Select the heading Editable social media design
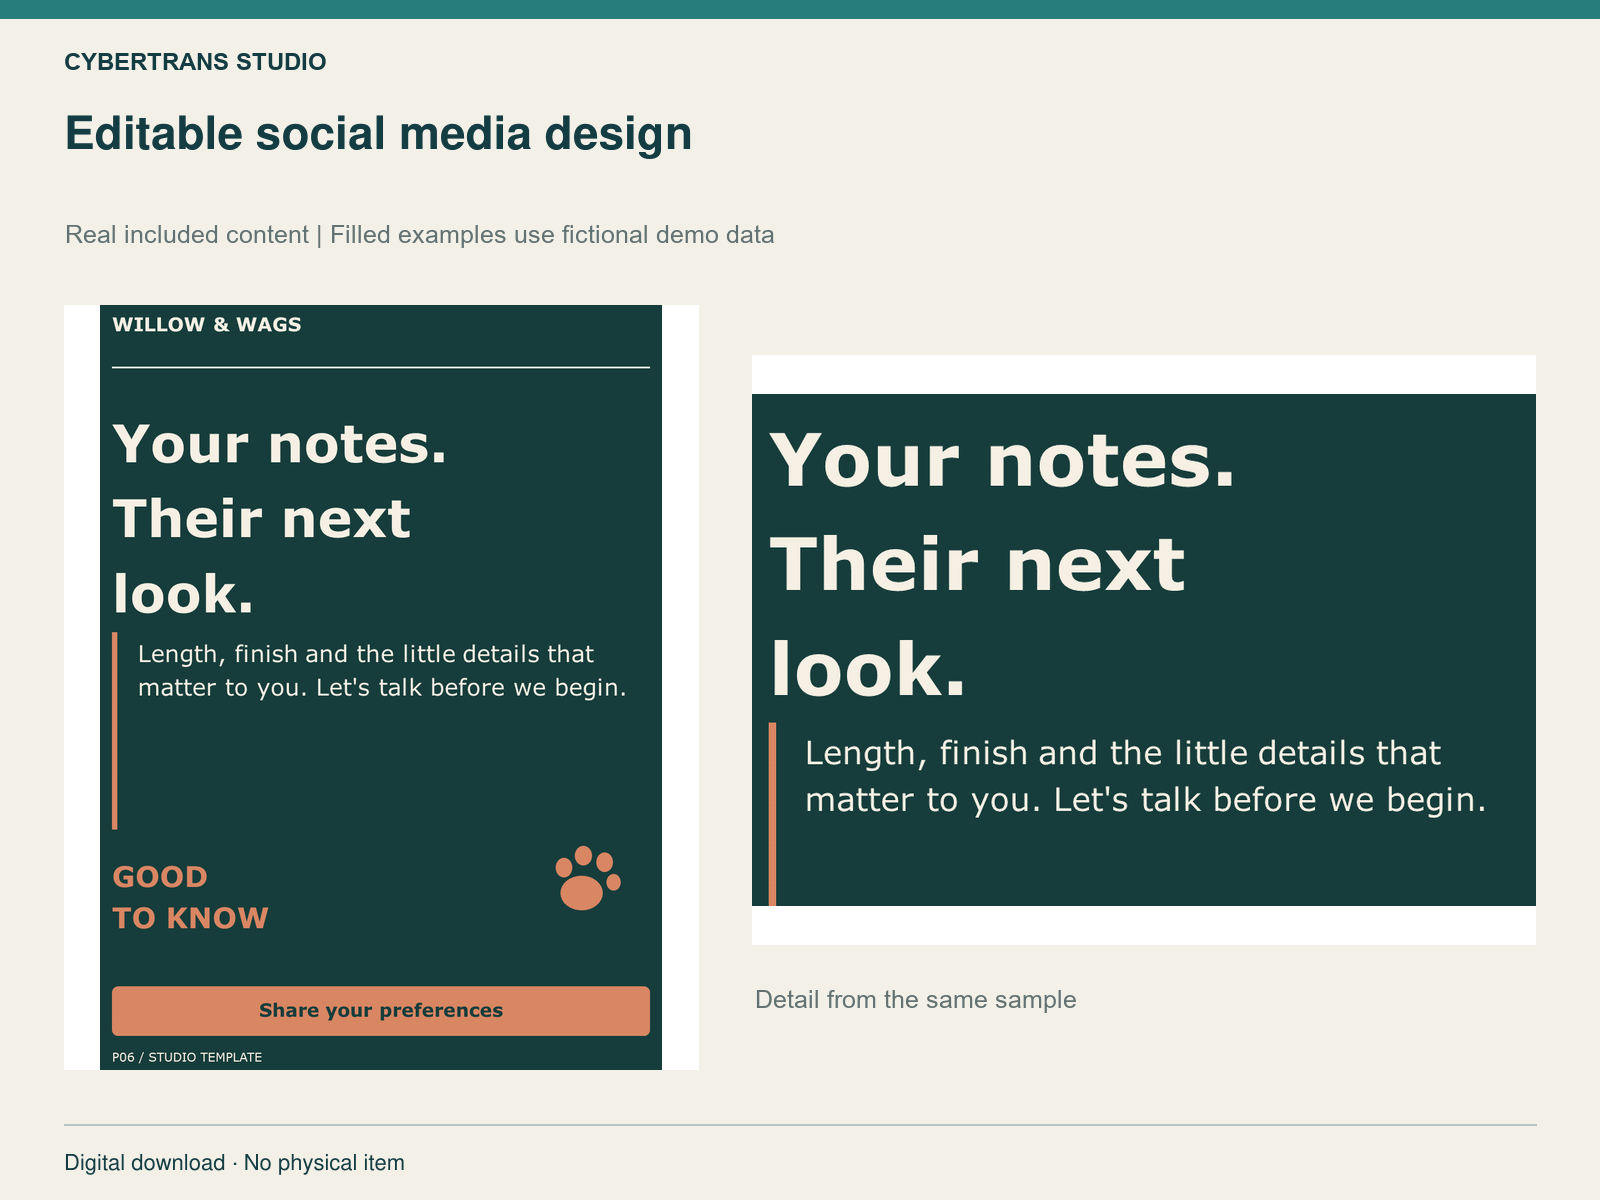Viewport: 1600px width, 1200px height. pyautogui.click(x=378, y=134)
